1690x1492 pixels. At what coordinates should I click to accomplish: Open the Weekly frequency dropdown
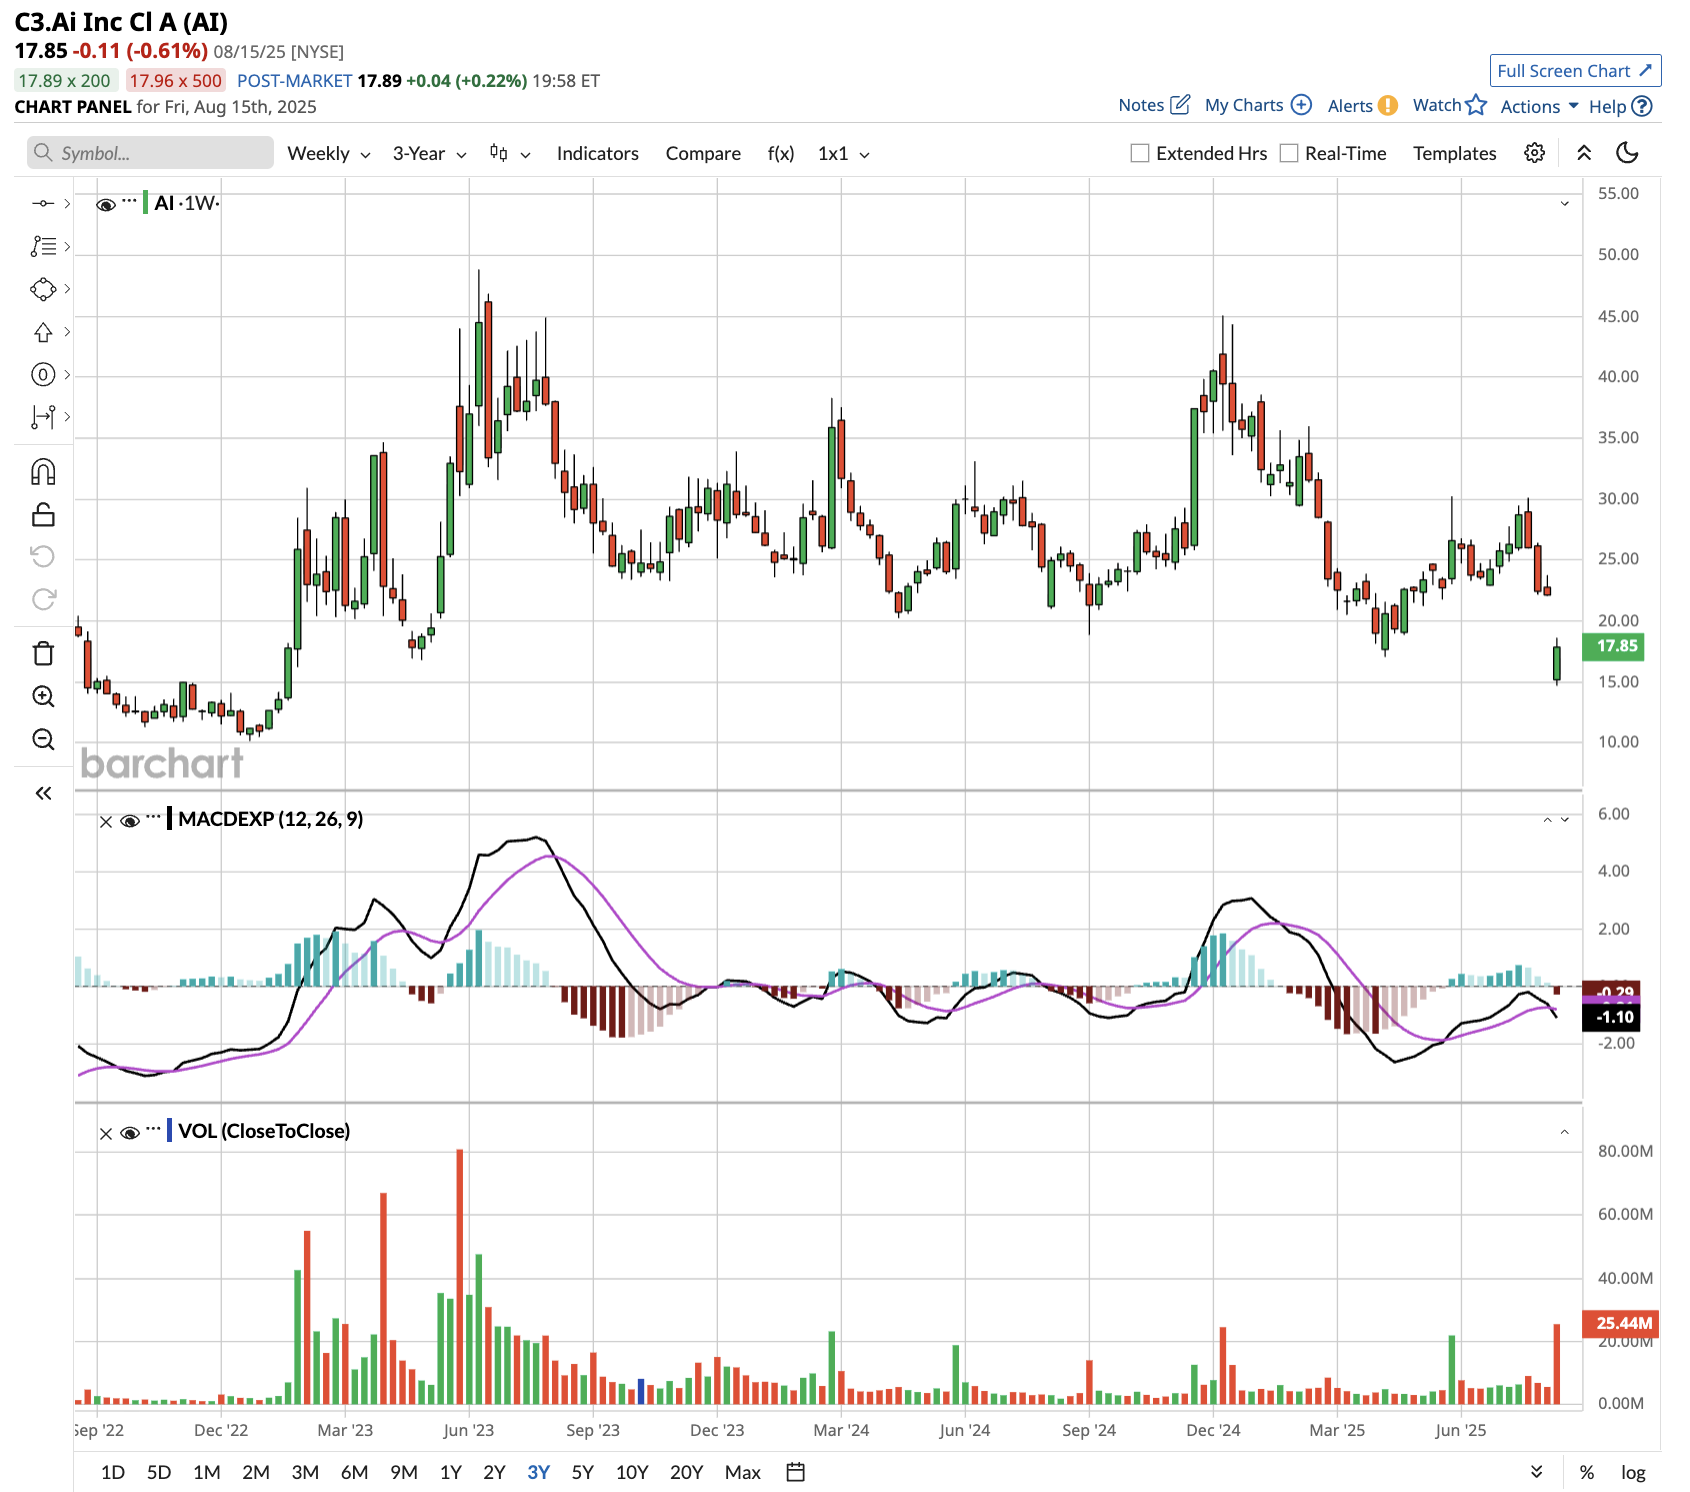(329, 153)
